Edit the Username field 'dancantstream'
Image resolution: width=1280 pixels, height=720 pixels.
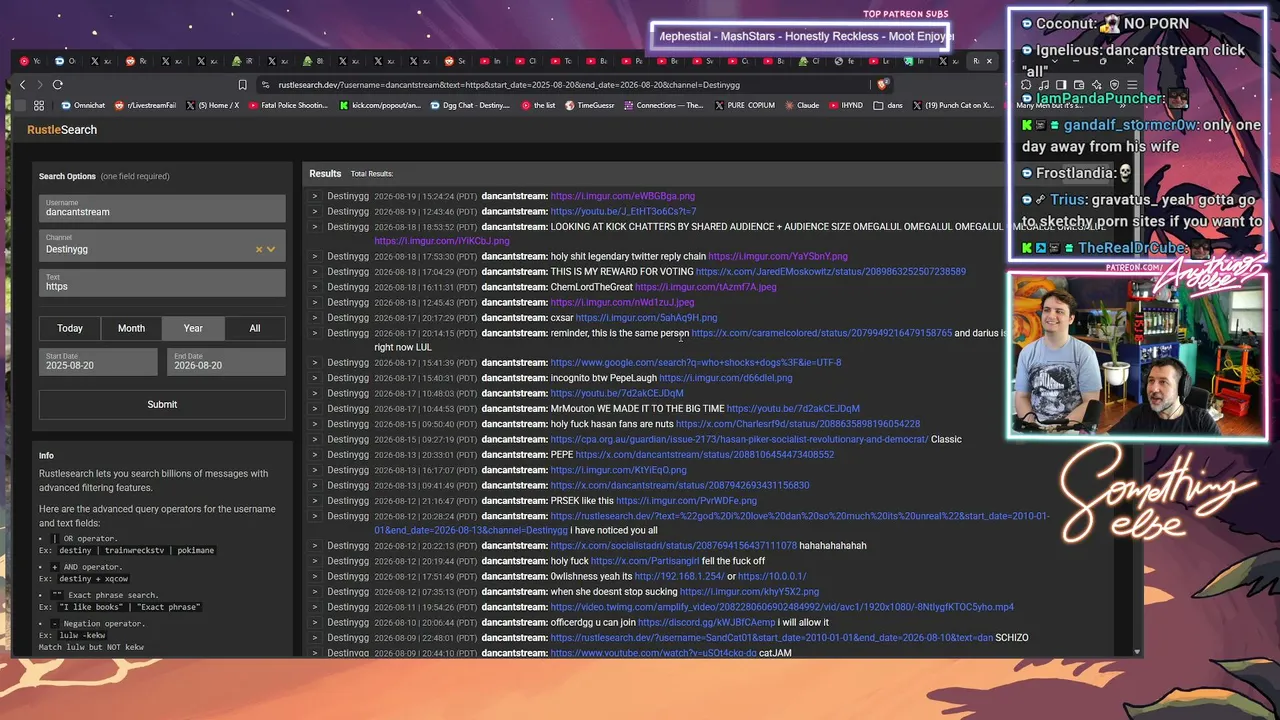(162, 208)
